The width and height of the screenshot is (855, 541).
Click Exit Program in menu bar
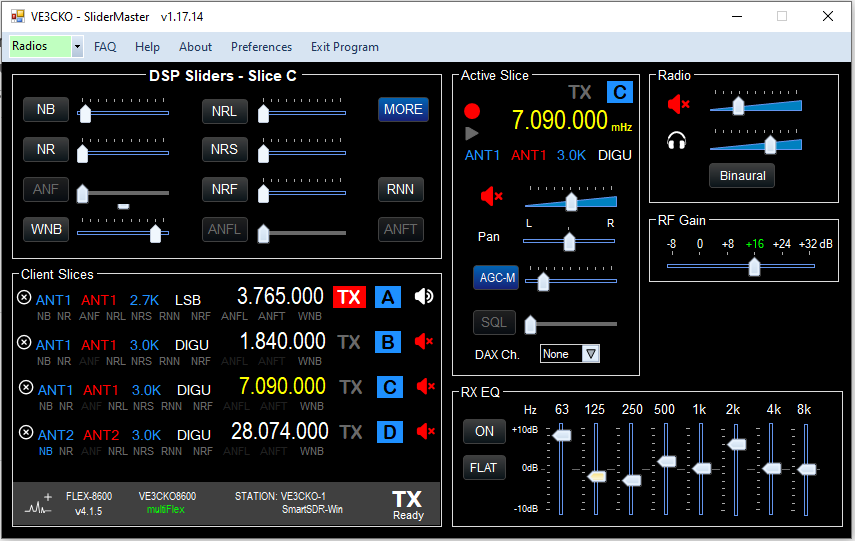[345, 47]
